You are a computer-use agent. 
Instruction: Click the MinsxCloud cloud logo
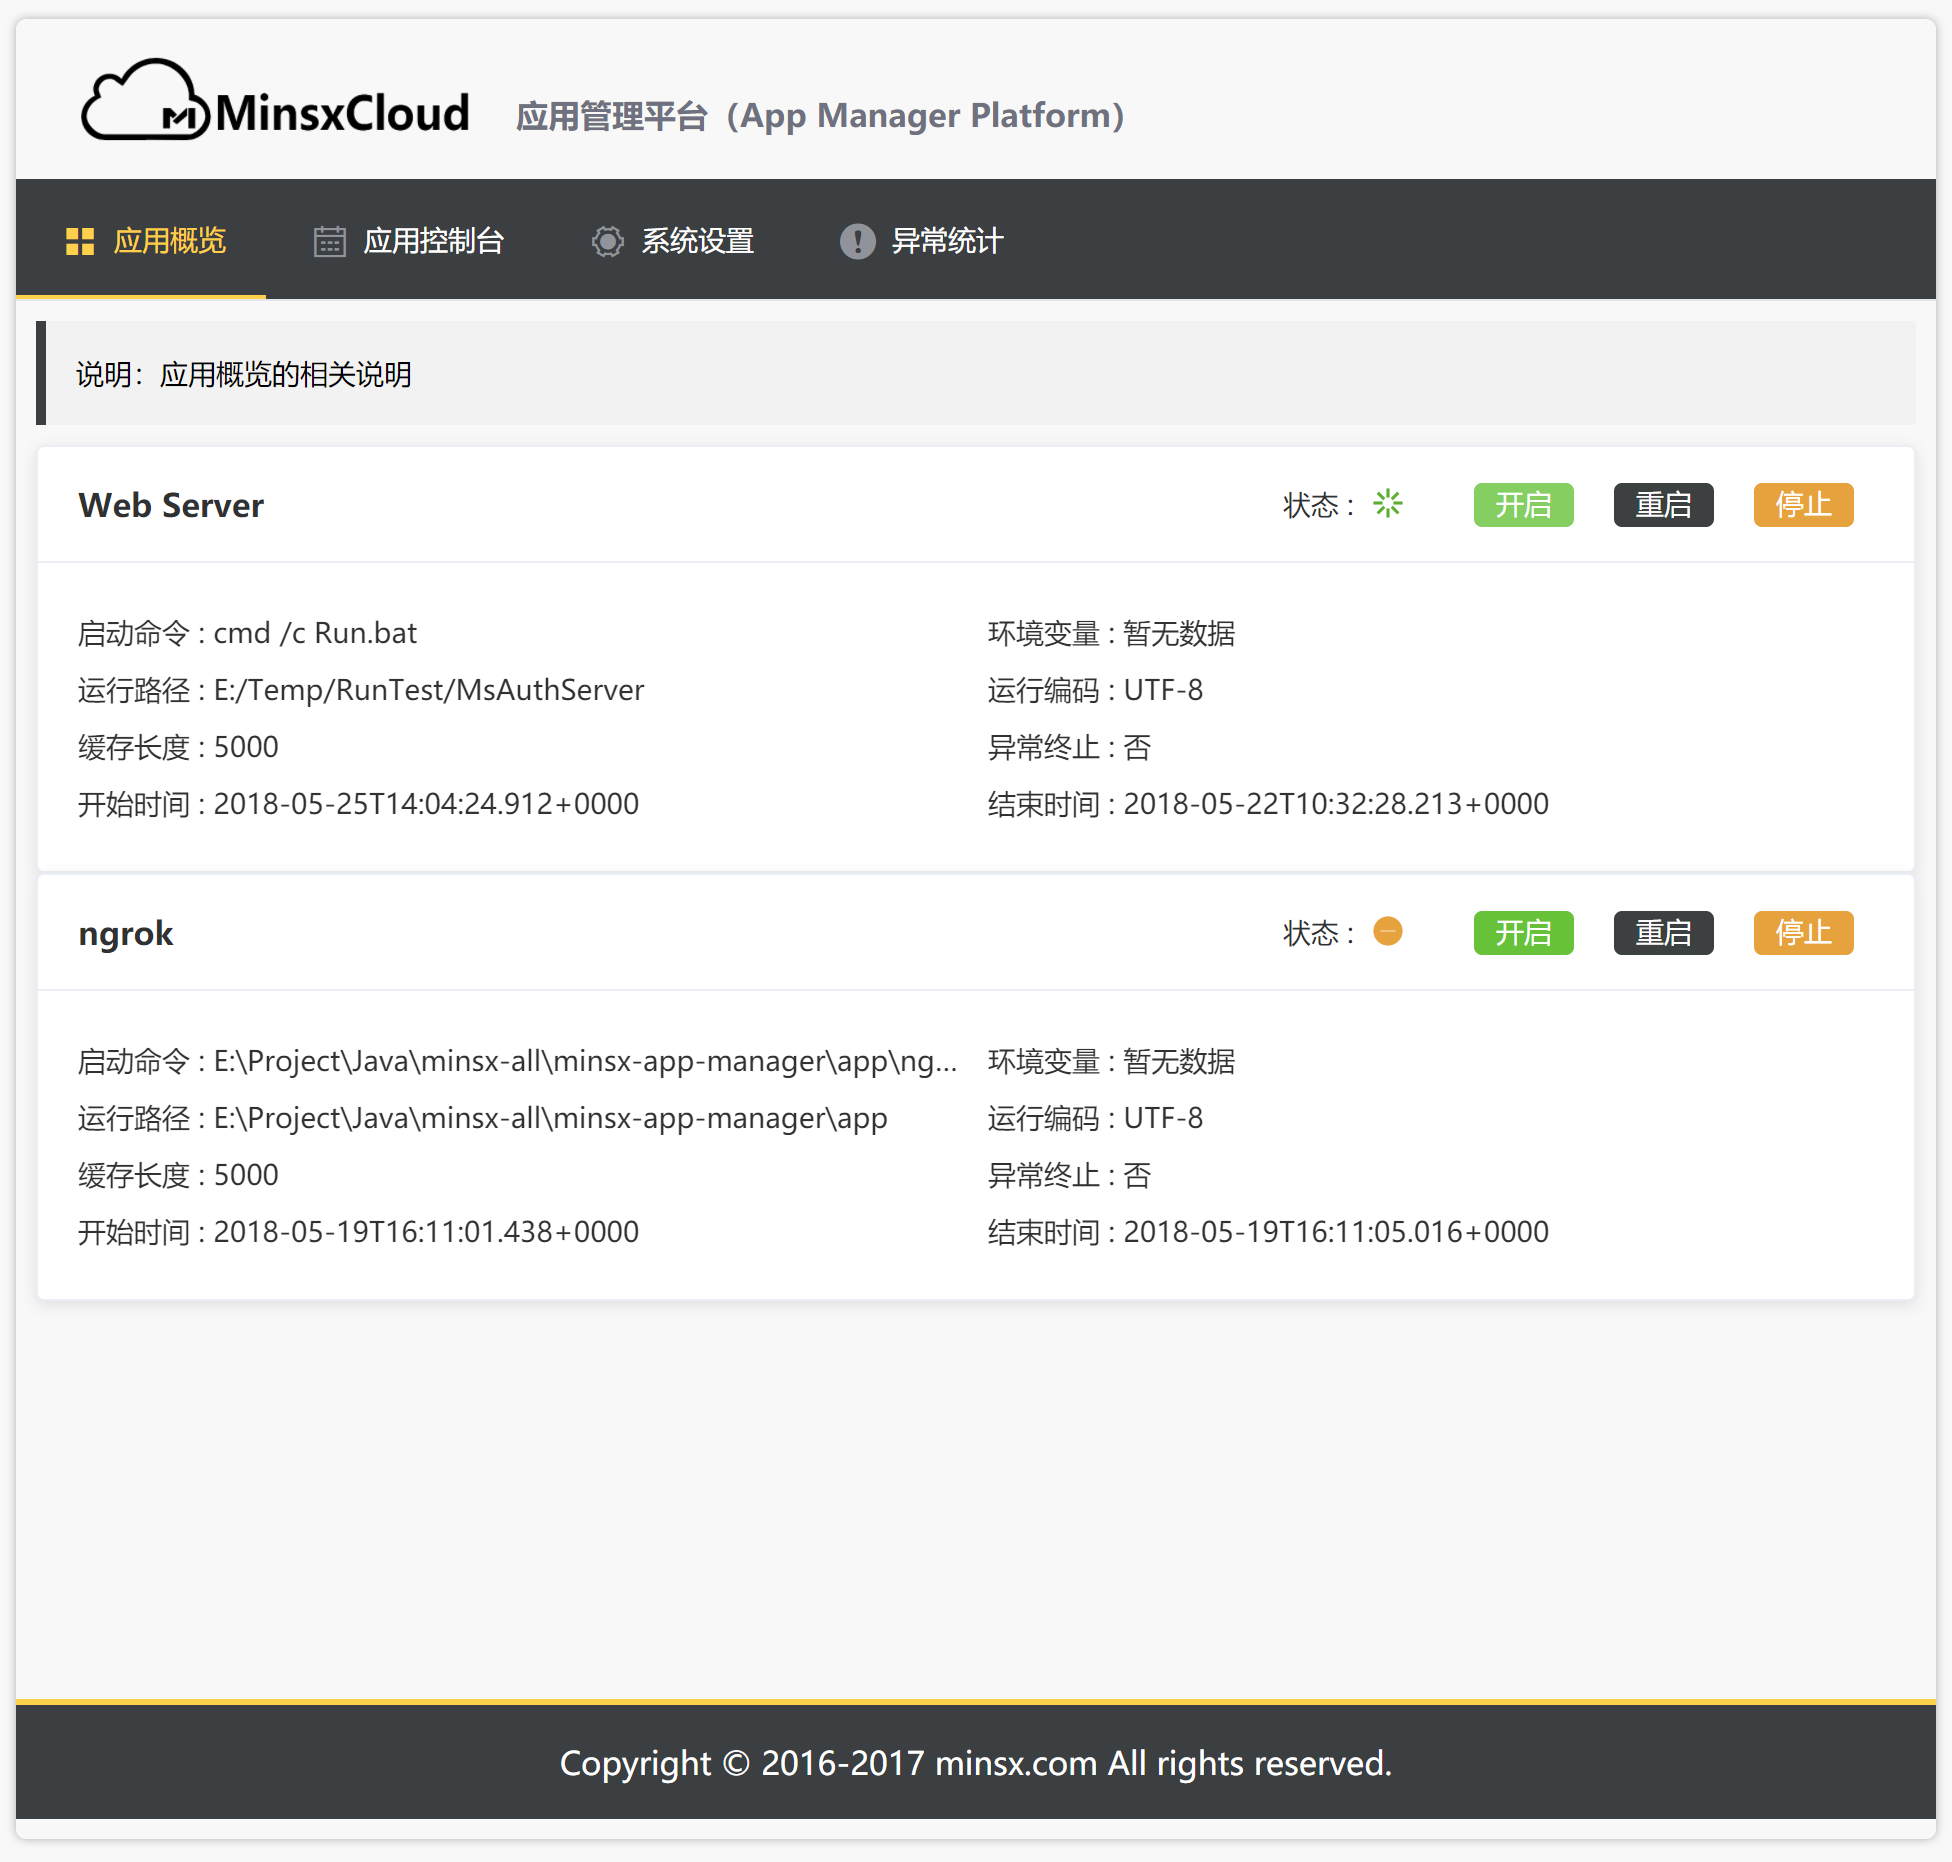coord(145,100)
